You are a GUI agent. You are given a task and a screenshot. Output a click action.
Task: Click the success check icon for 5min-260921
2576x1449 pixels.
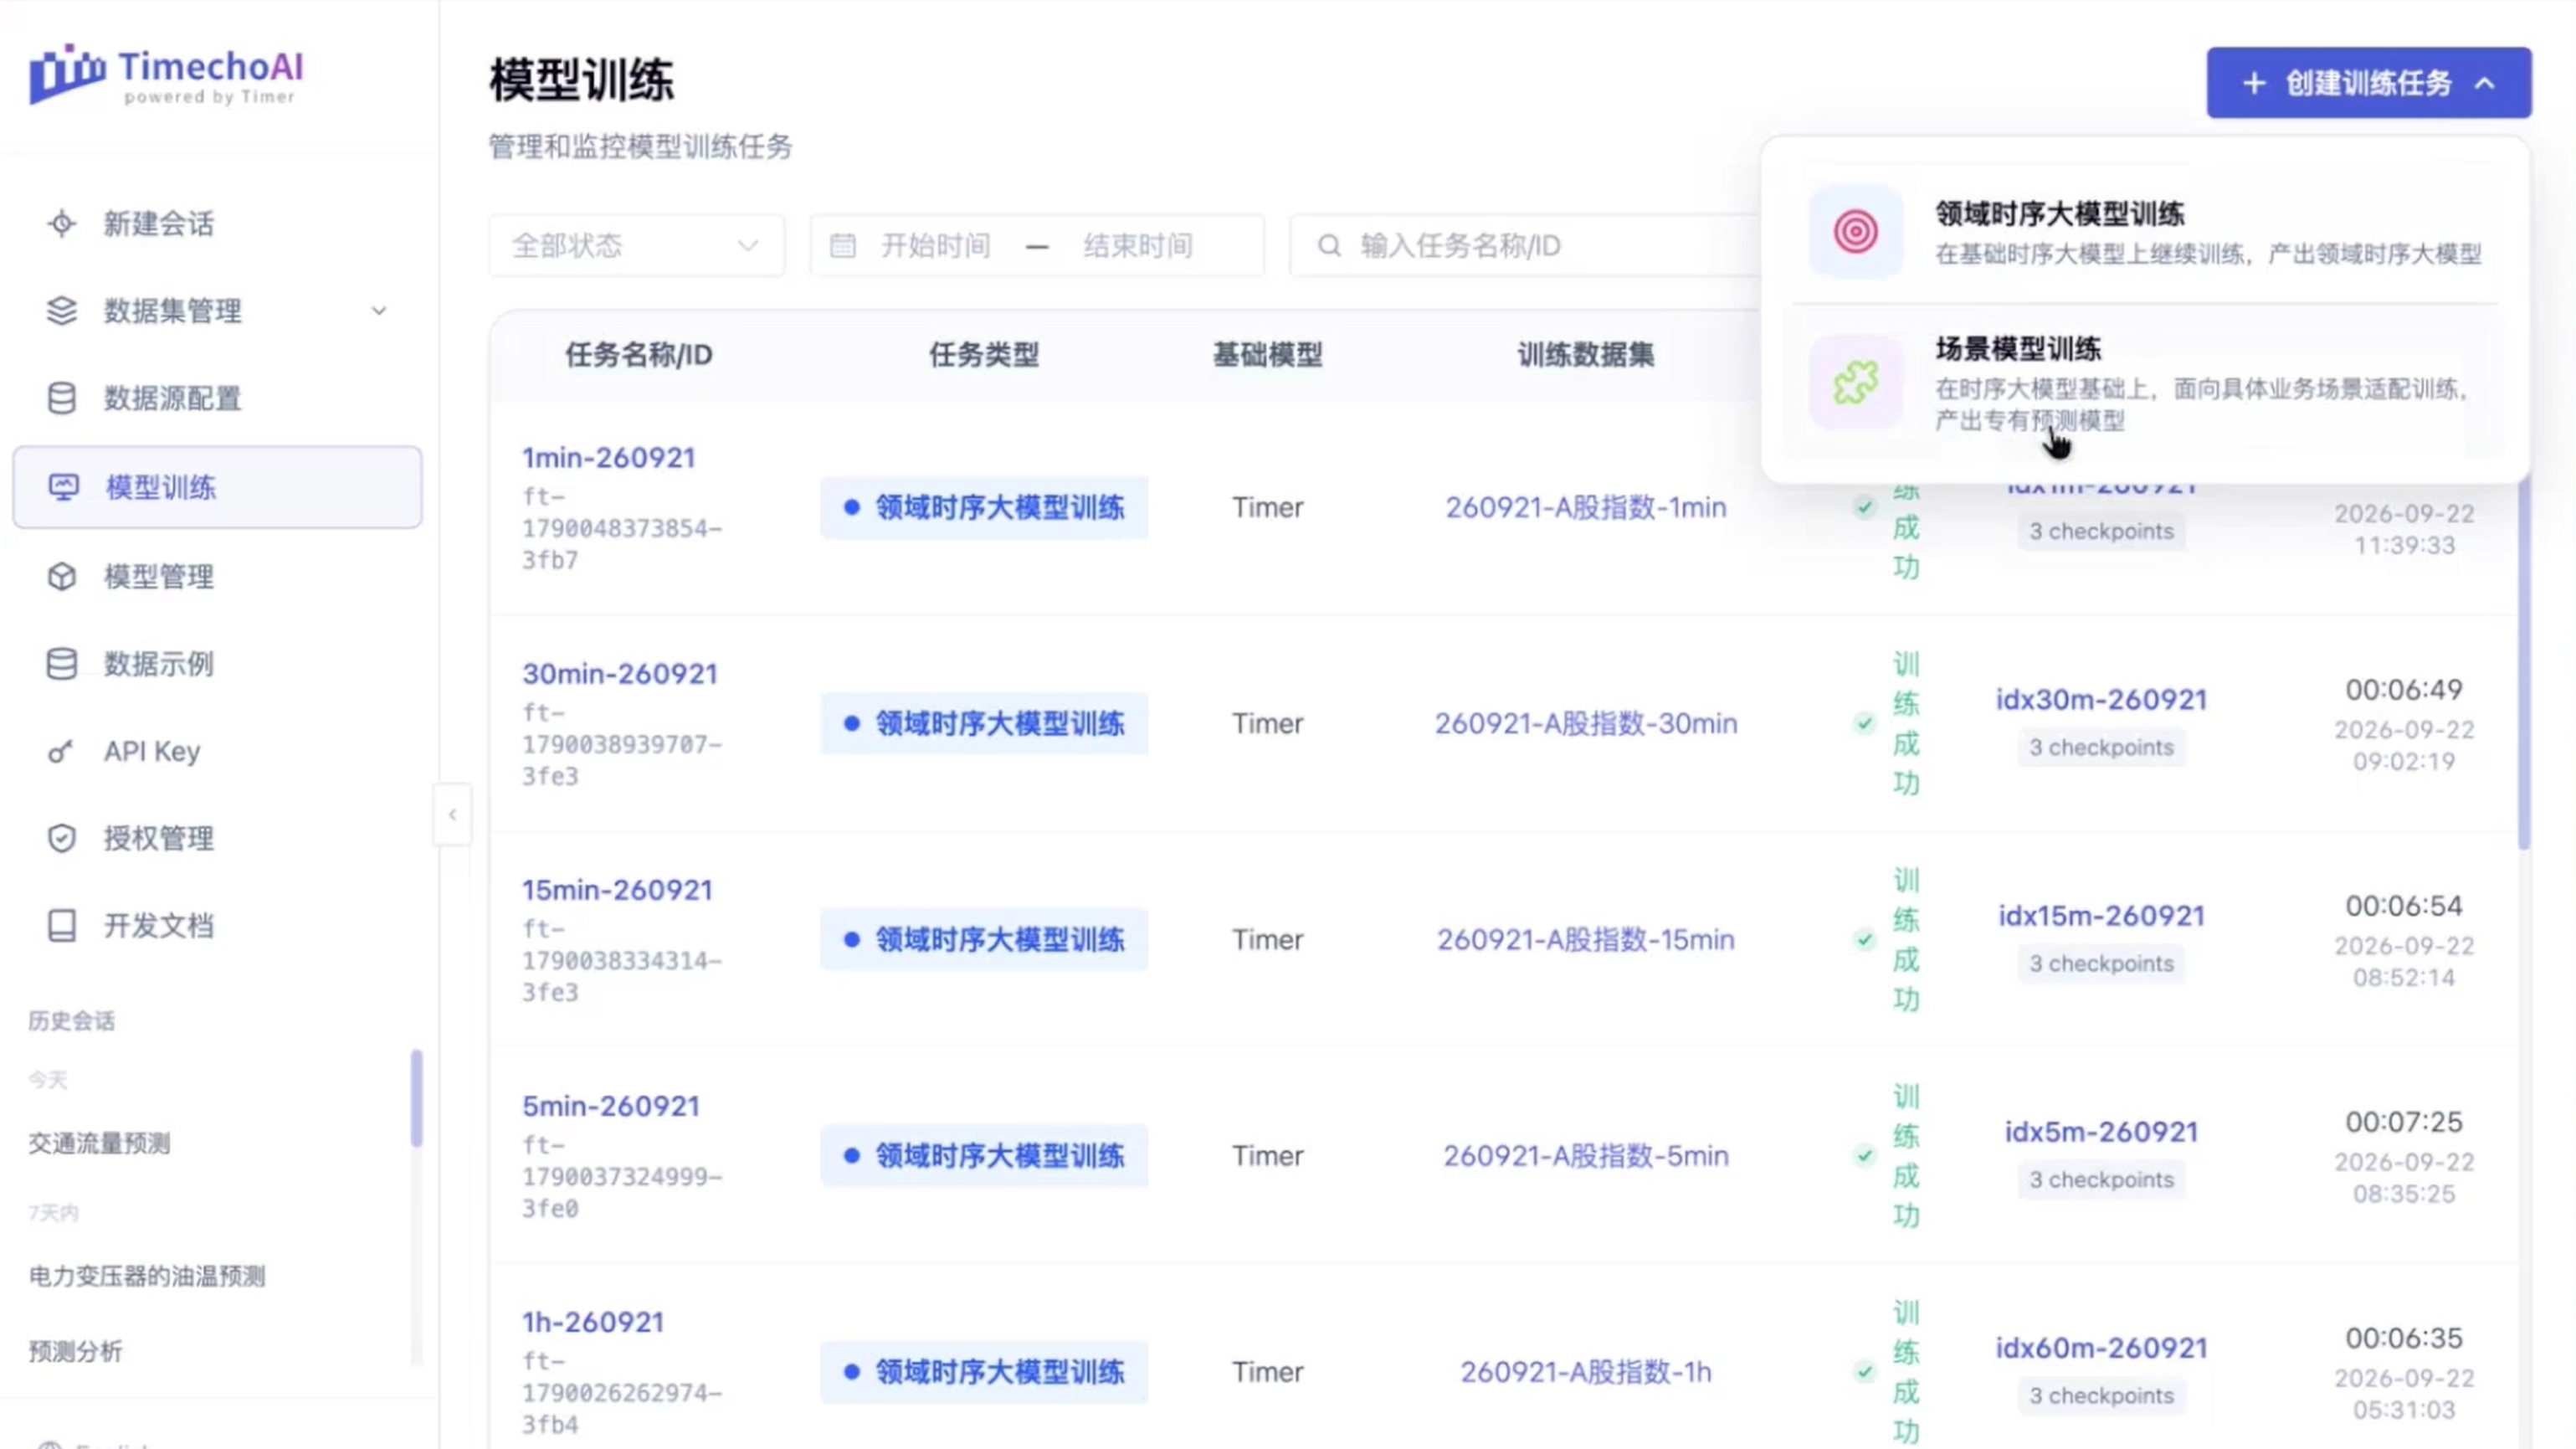point(1864,1155)
